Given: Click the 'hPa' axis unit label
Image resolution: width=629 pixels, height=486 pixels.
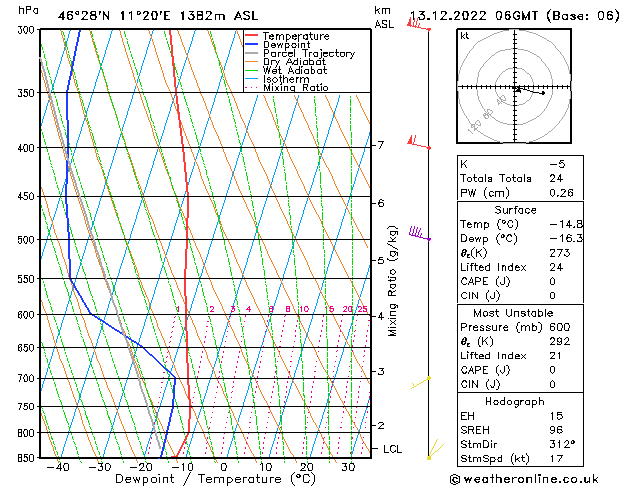Looking at the screenshot, I should click(x=28, y=10).
